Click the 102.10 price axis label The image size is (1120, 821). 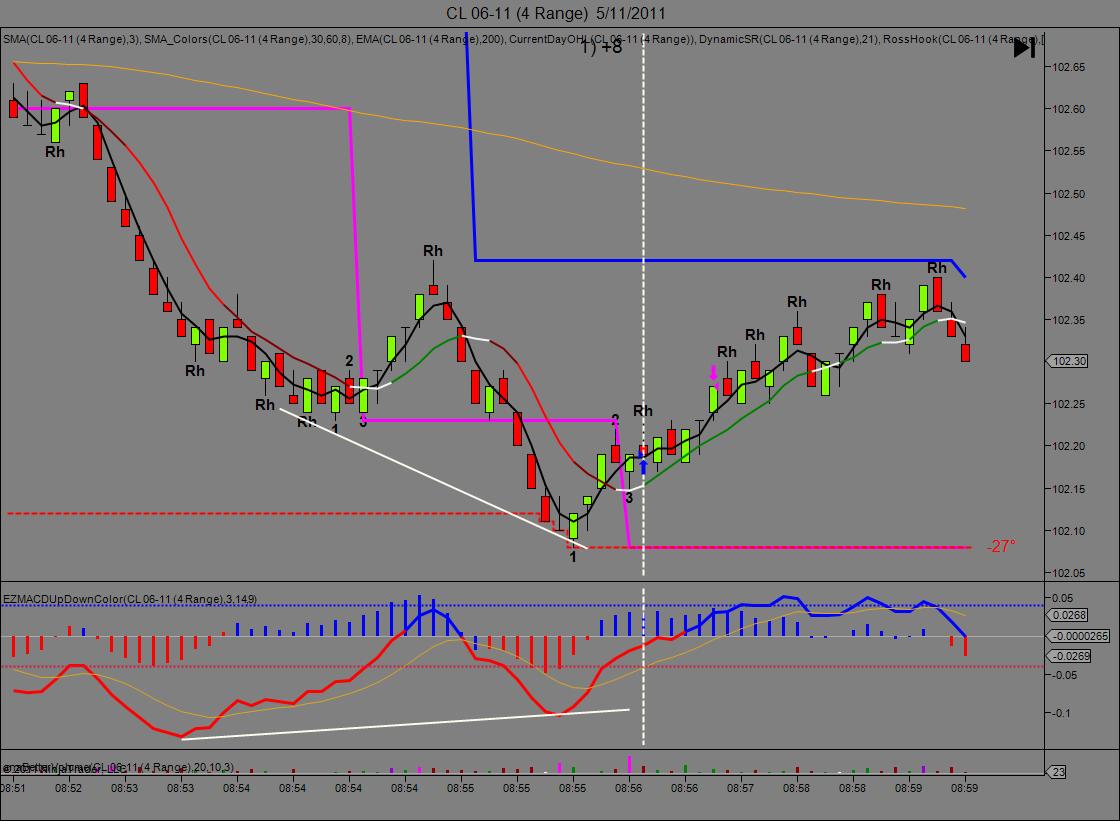[1069, 531]
